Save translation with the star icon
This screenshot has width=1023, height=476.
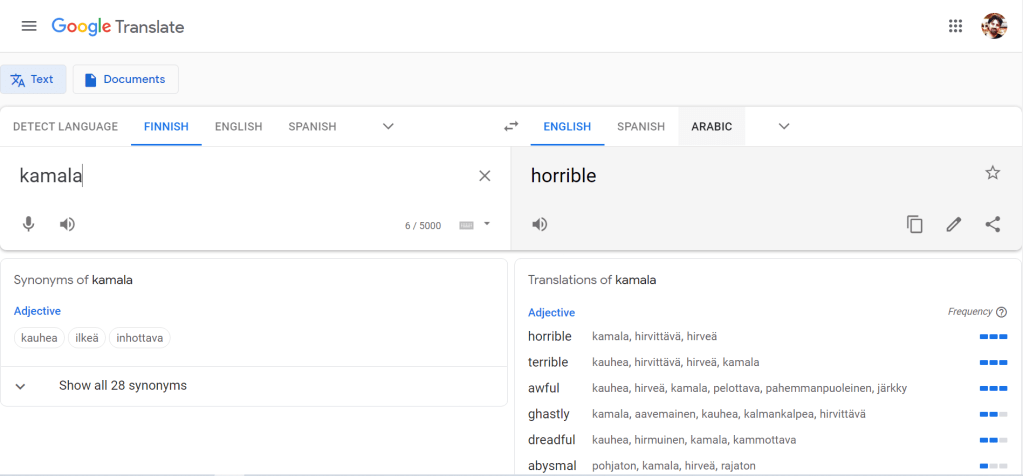point(992,173)
